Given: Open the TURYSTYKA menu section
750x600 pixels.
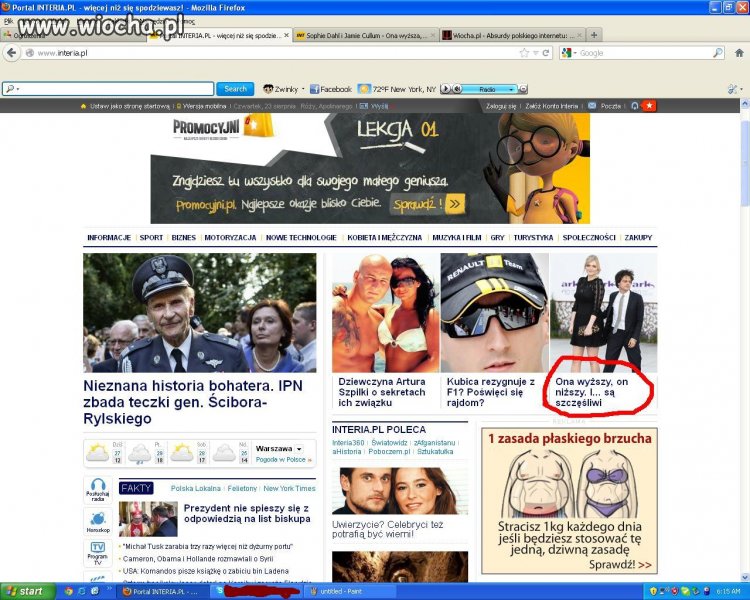Looking at the screenshot, I should click(x=533, y=237).
